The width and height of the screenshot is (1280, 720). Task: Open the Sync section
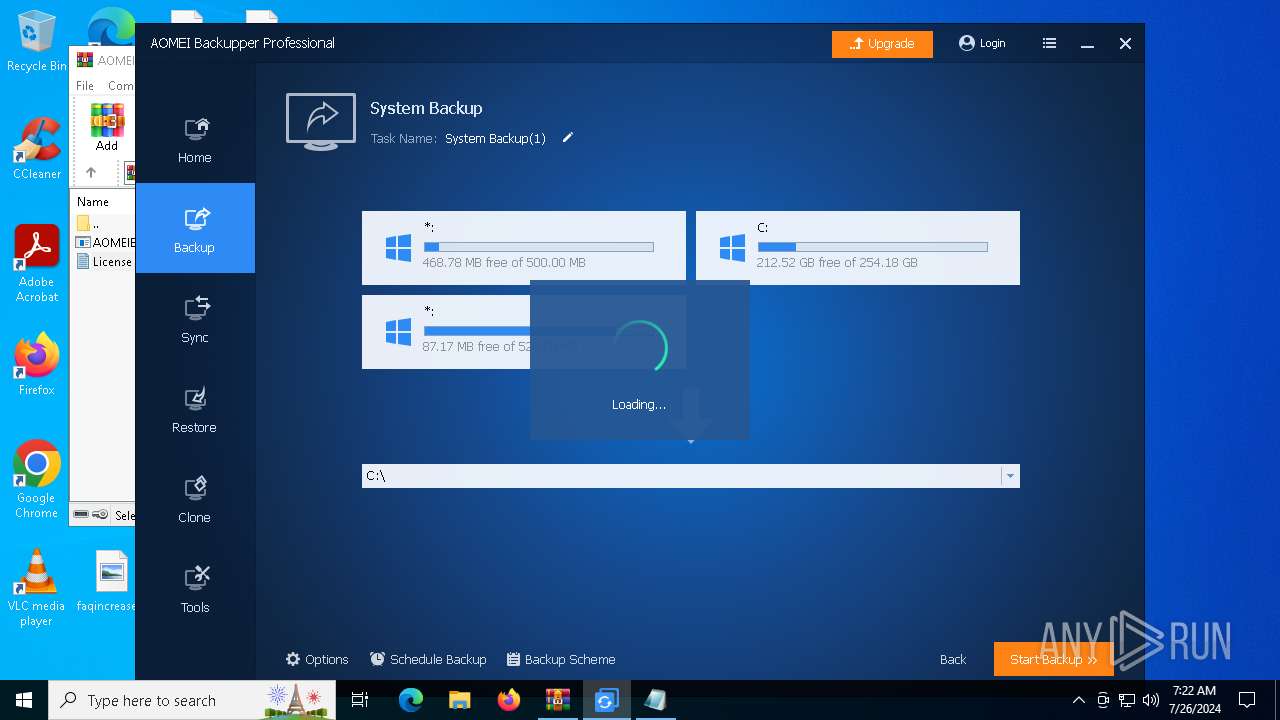[x=195, y=318]
